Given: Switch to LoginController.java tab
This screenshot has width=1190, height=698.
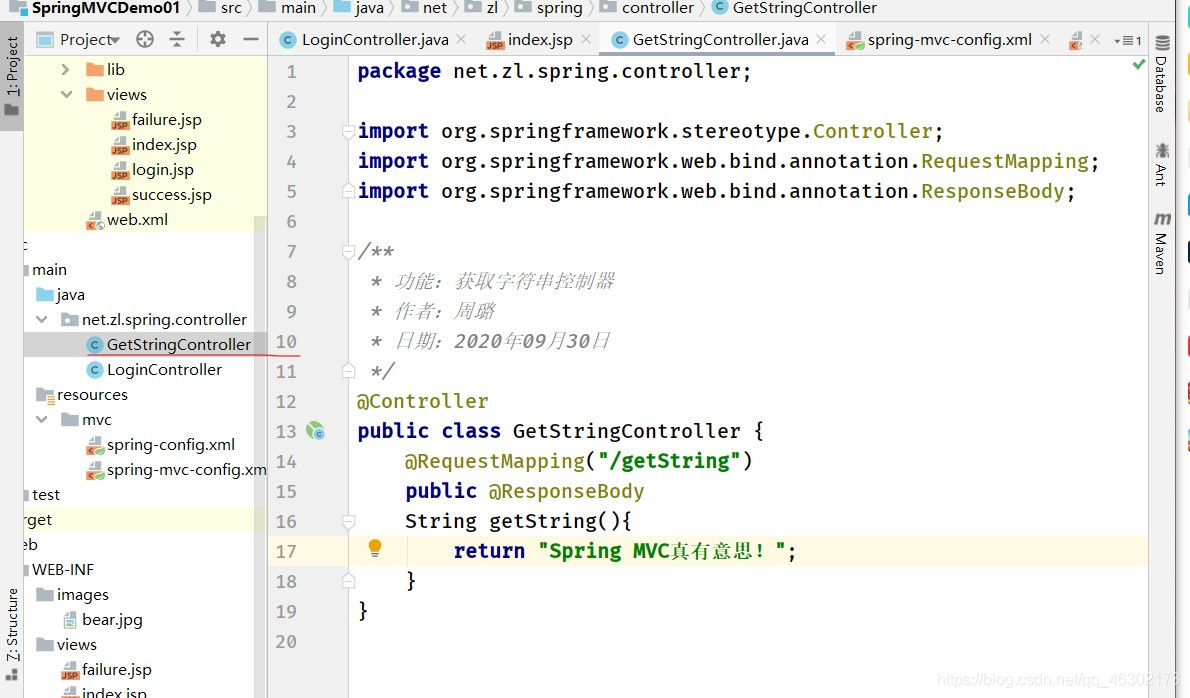Looking at the screenshot, I should click(364, 39).
